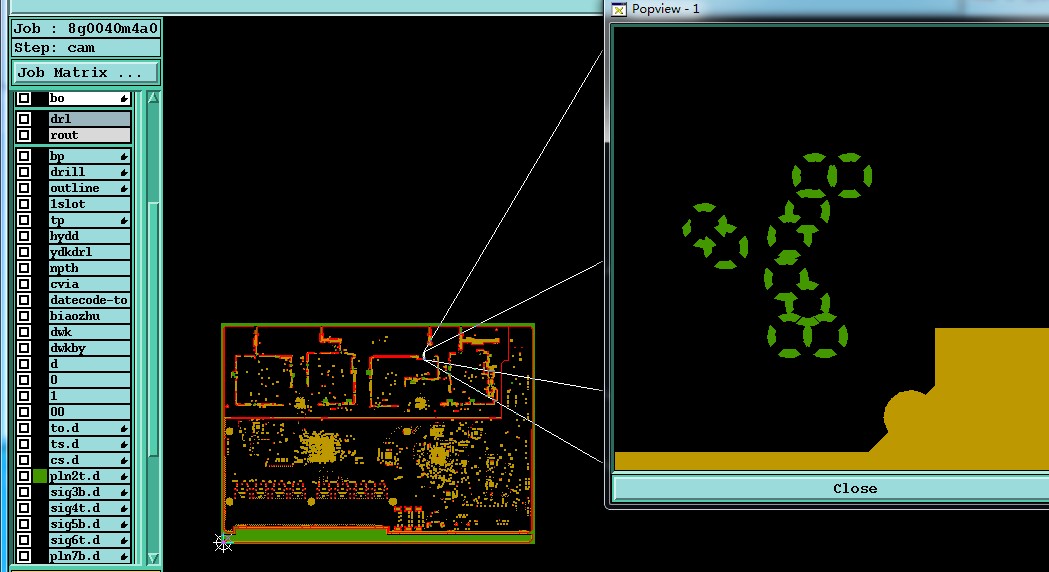The width and height of the screenshot is (1049, 572).
Task: Click the marker icon on outline layer
Action: 124,188
